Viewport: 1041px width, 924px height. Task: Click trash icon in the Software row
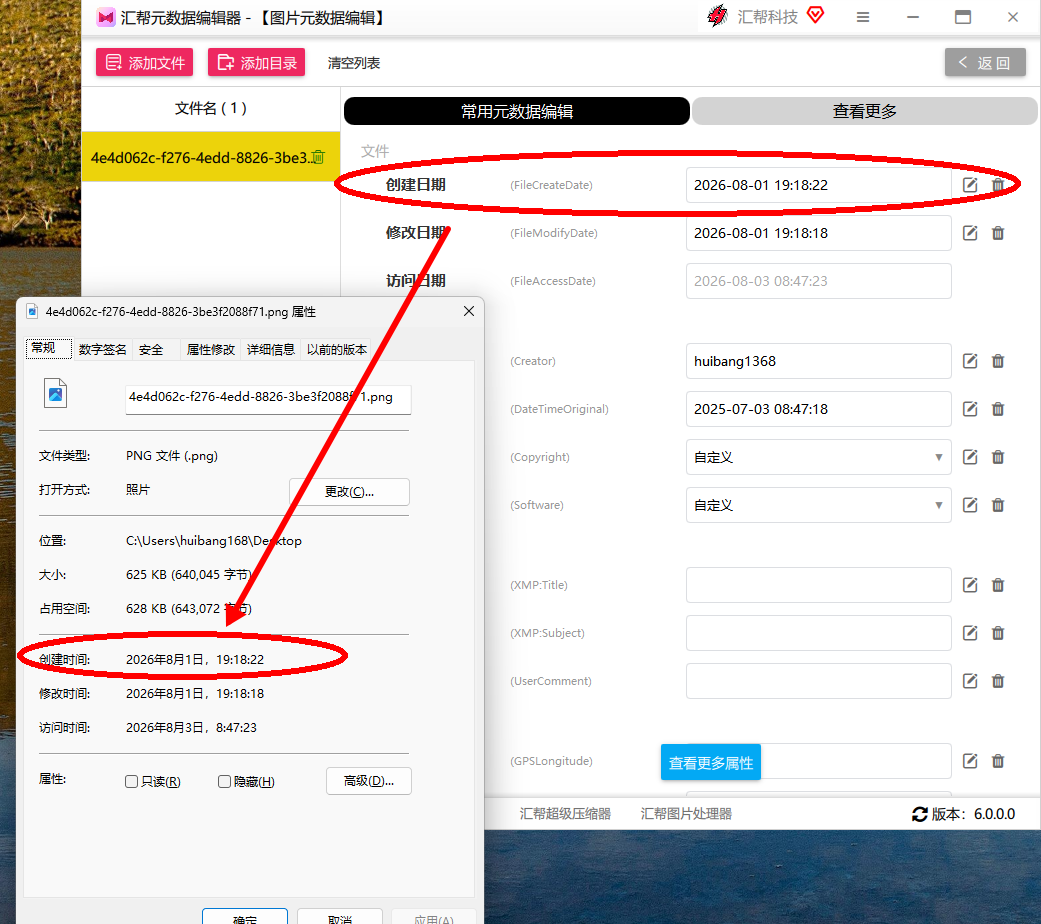(998, 505)
